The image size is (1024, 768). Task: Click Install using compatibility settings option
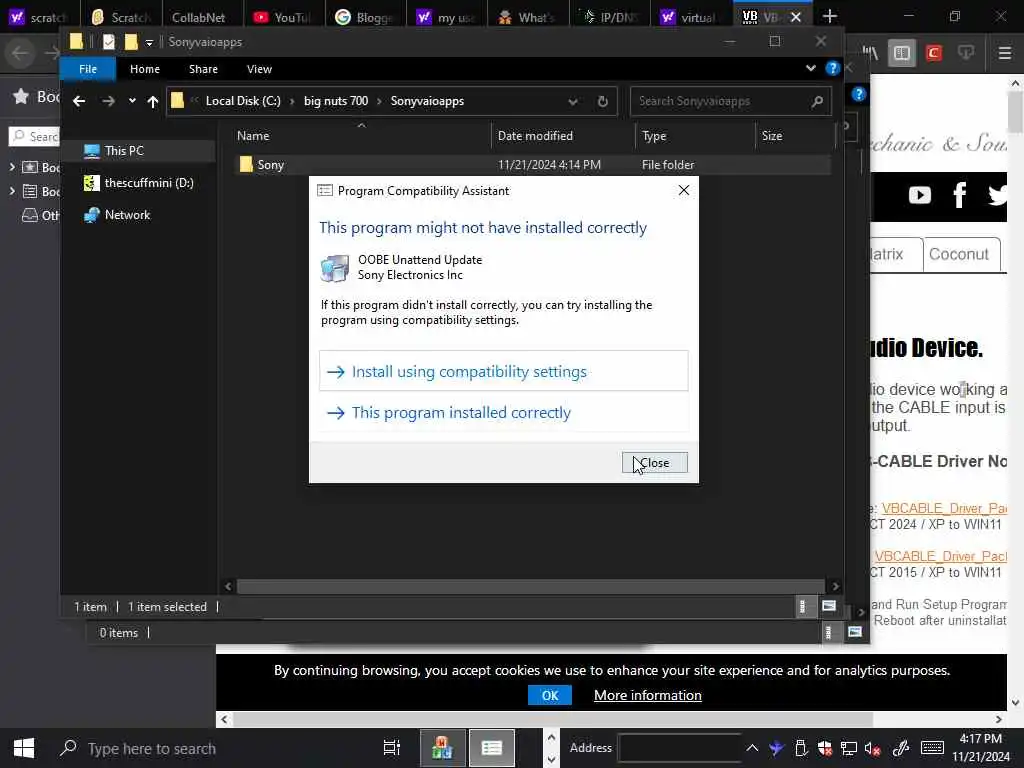click(504, 371)
